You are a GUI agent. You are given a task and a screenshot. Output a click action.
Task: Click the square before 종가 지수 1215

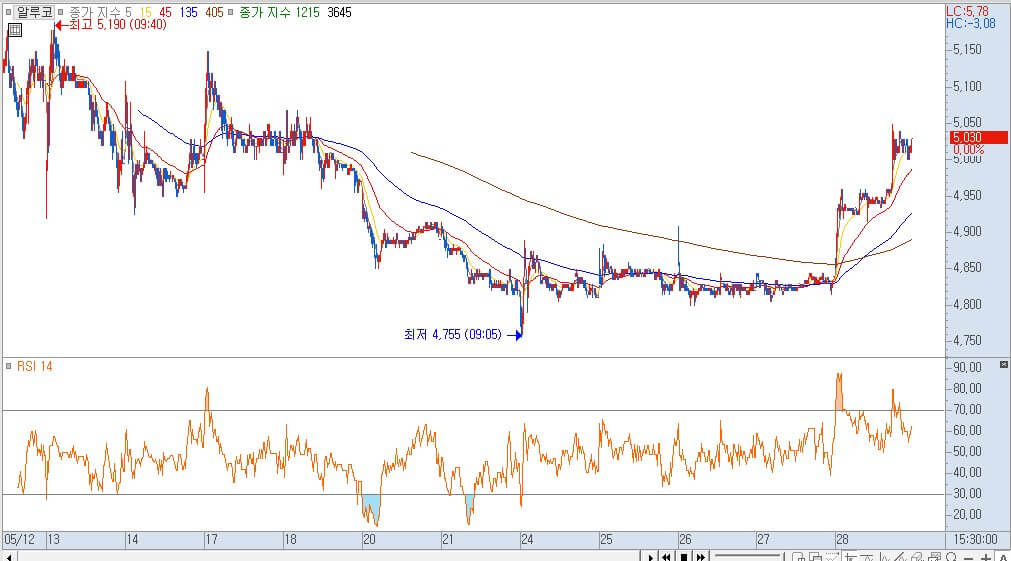click(230, 12)
